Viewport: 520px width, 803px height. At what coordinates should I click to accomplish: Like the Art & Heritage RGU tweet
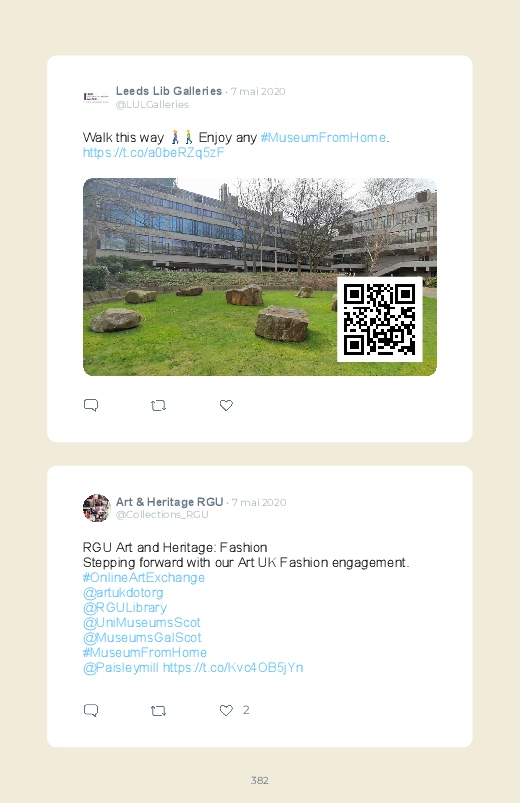(226, 710)
